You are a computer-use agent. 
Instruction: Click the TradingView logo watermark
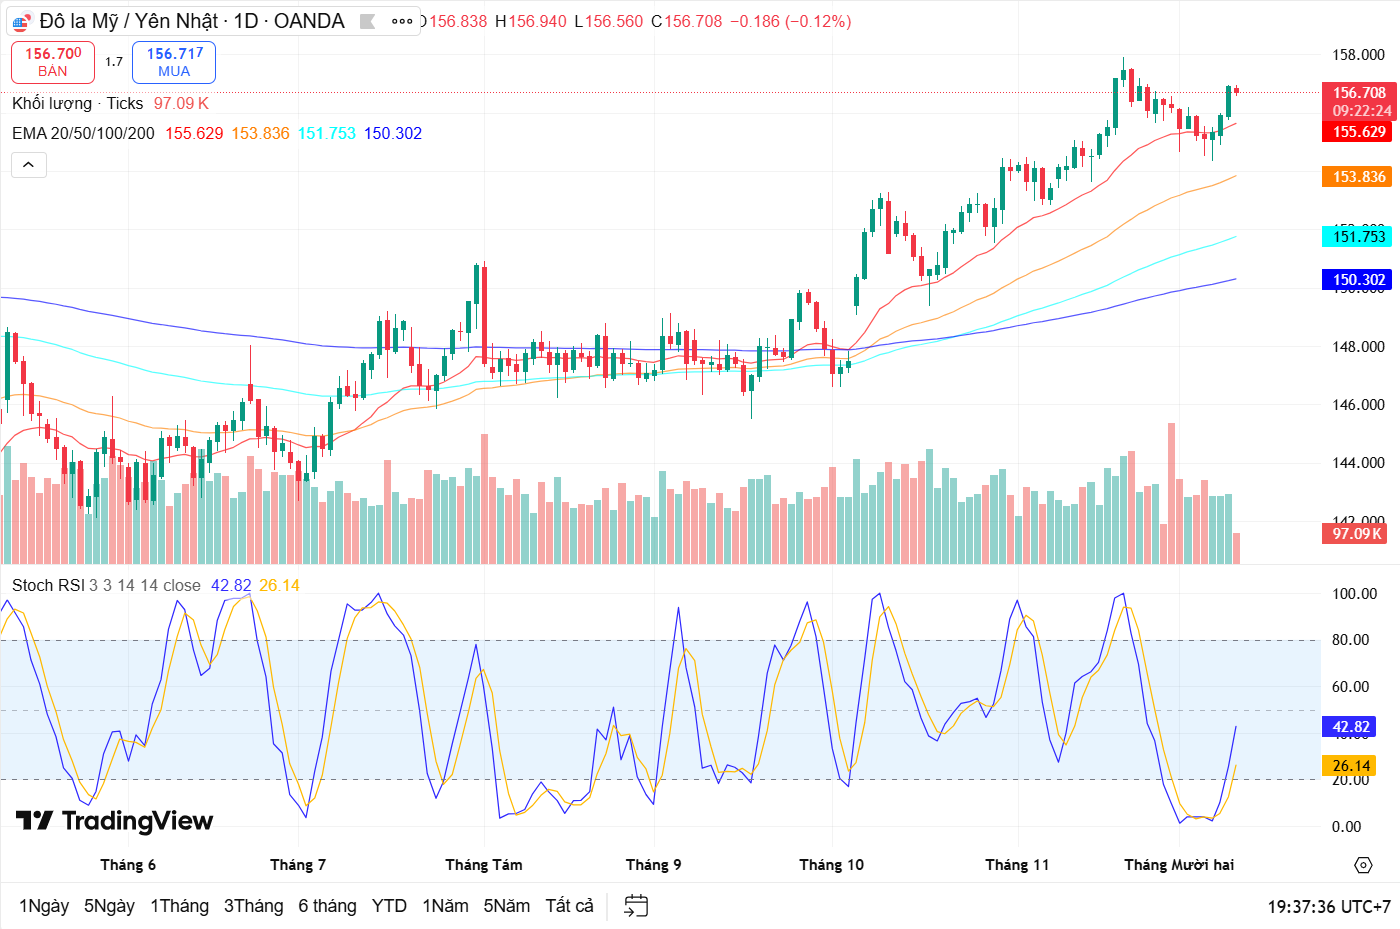point(115,821)
